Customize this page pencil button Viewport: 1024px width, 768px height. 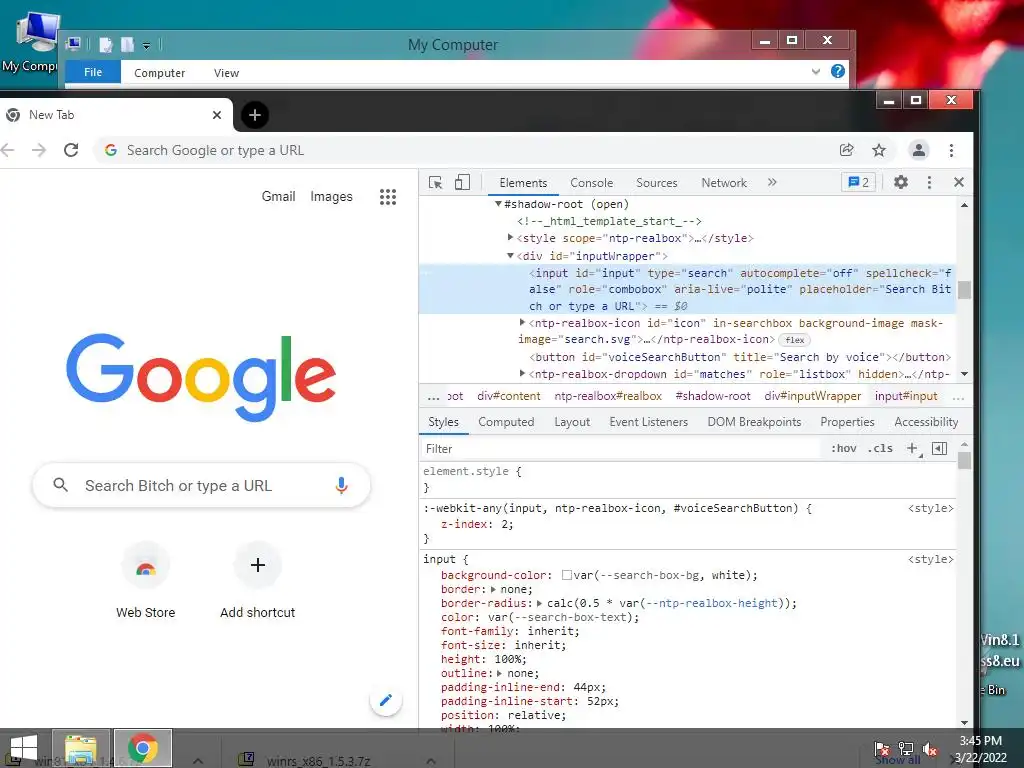pos(386,701)
